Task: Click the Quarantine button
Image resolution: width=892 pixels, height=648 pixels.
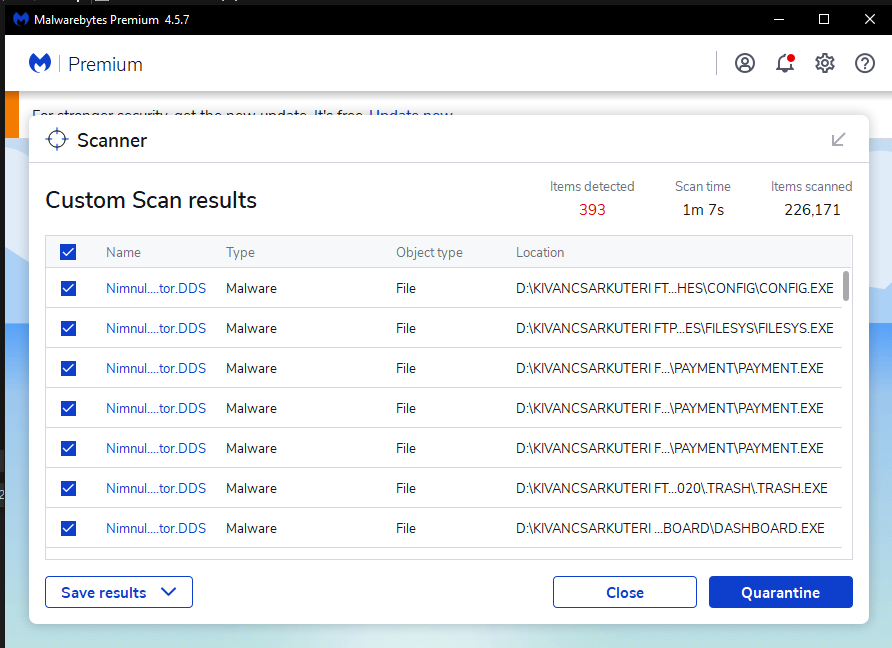Action: click(x=780, y=592)
